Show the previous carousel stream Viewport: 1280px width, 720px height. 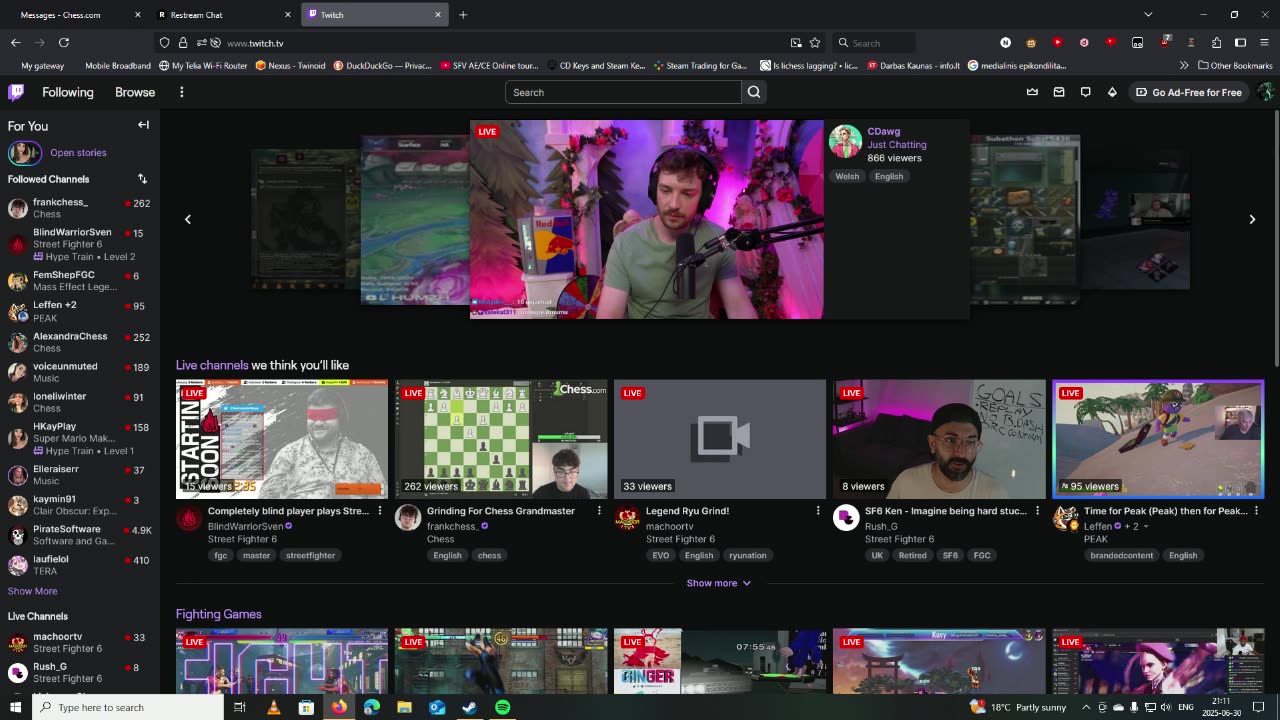pyautogui.click(x=187, y=219)
